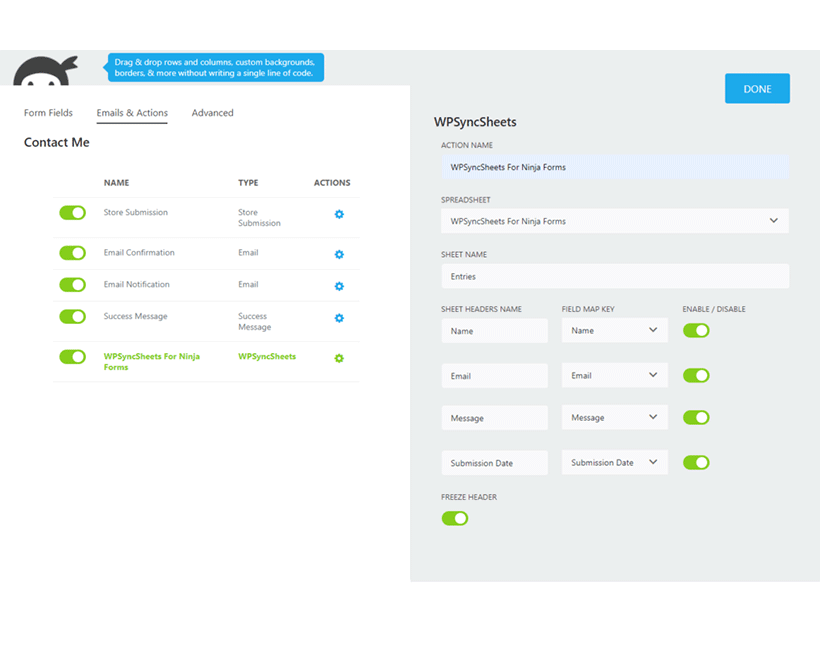Toggle the Email Confirmation action
Image resolution: width=820 pixels, height=650 pixels.
(72, 253)
